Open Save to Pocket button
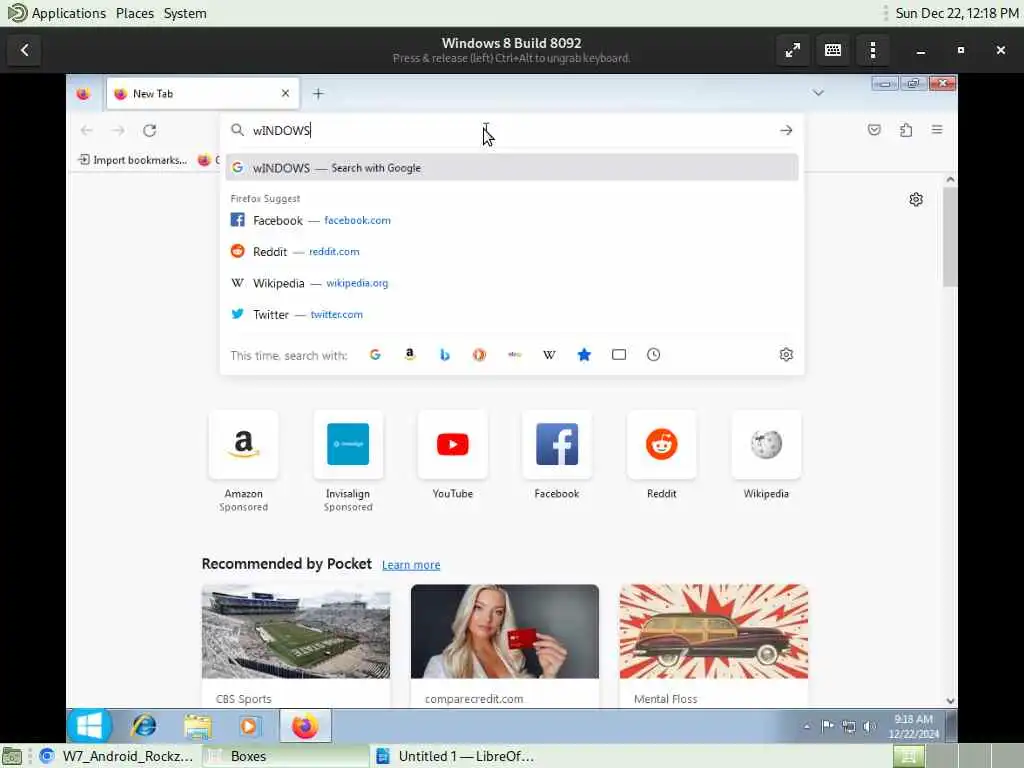The width and height of the screenshot is (1024, 768). coord(874,130)
